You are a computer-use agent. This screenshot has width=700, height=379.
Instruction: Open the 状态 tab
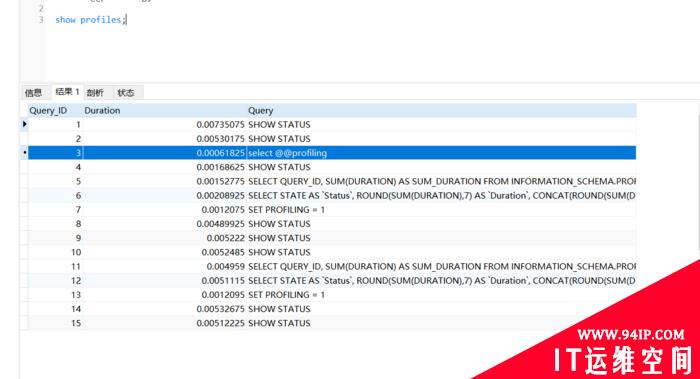pos(126,92)
